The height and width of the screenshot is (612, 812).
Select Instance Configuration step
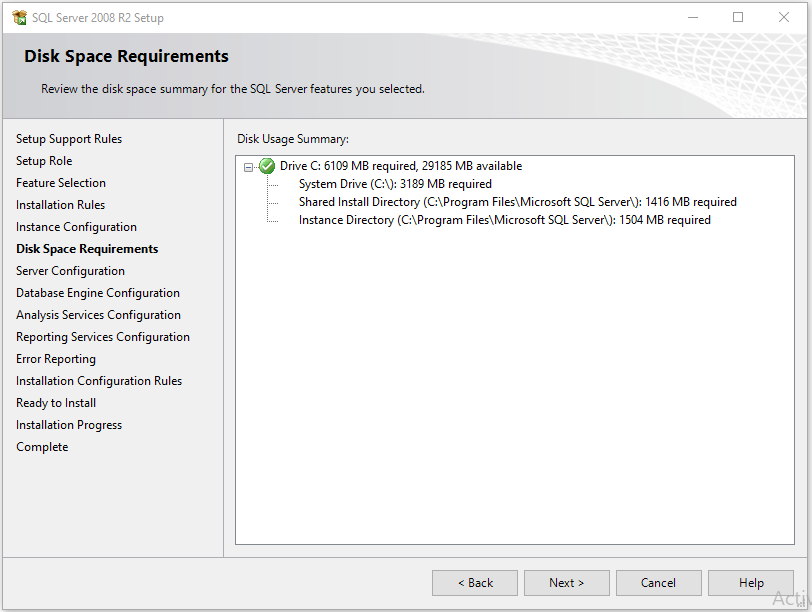76,227
